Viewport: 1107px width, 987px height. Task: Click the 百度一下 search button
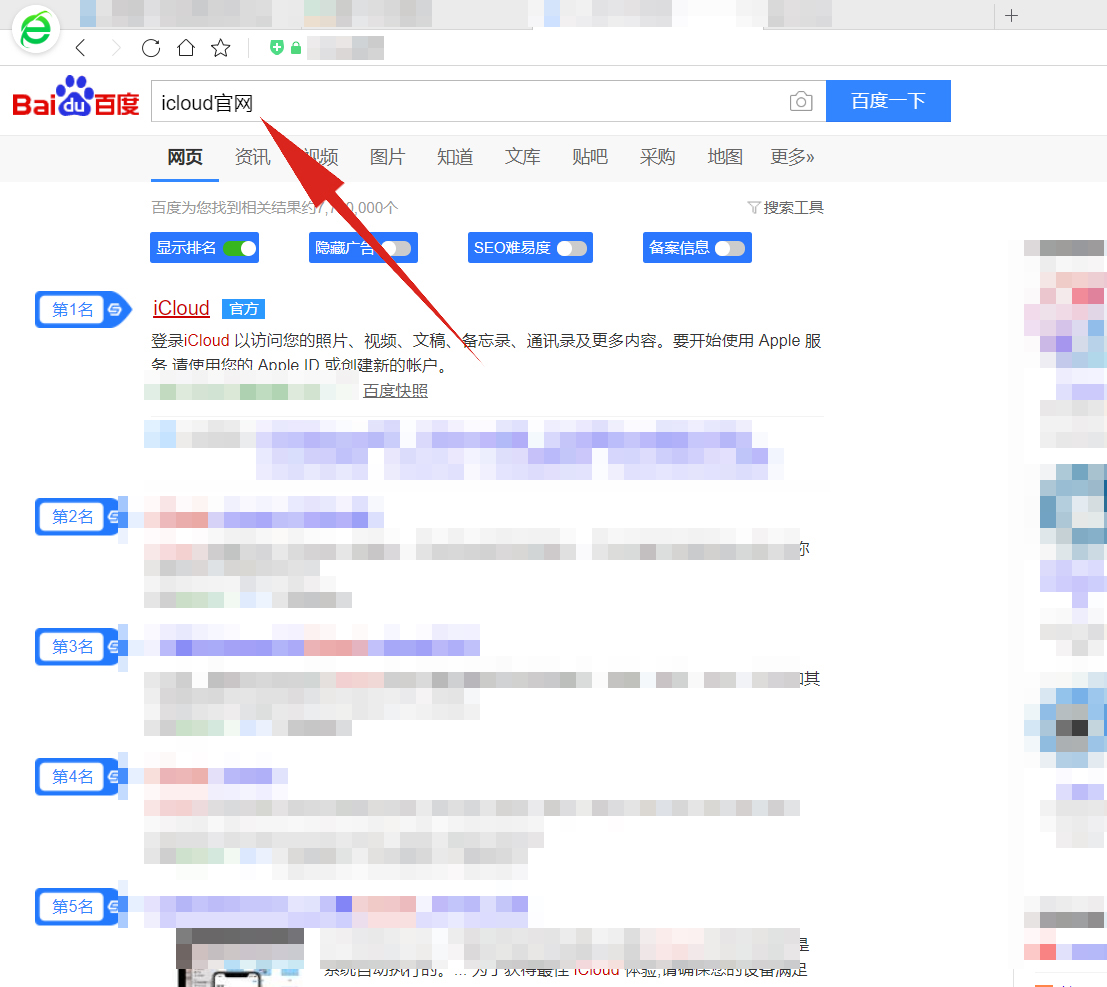coord(888,101)
